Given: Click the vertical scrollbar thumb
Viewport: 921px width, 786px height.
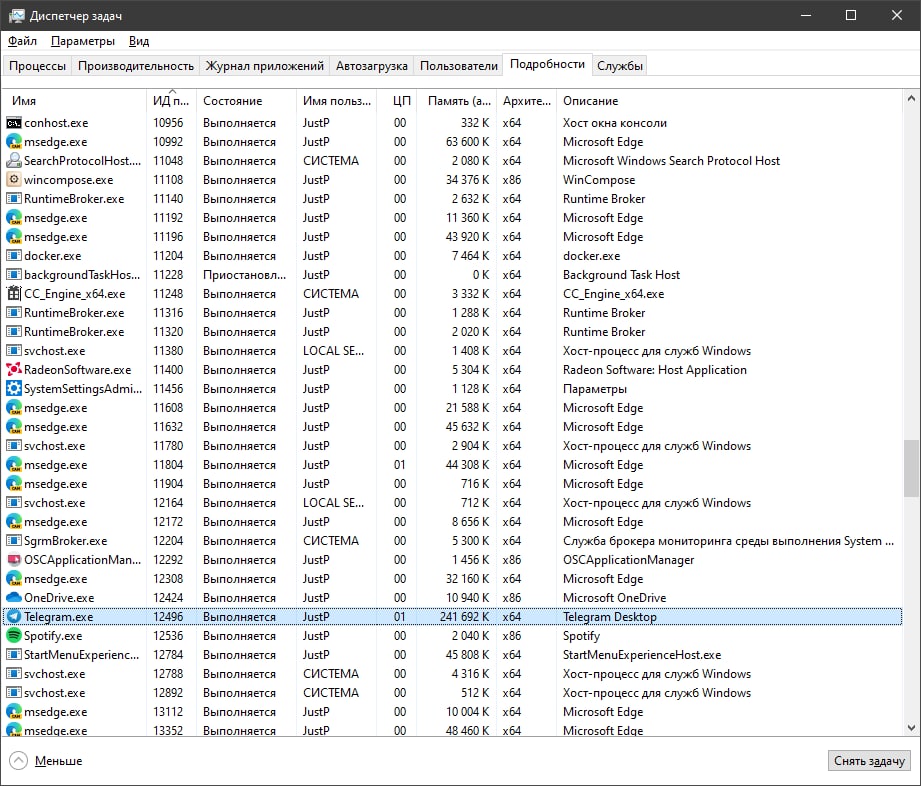Looking at the screenshot, I should (911, 468).
